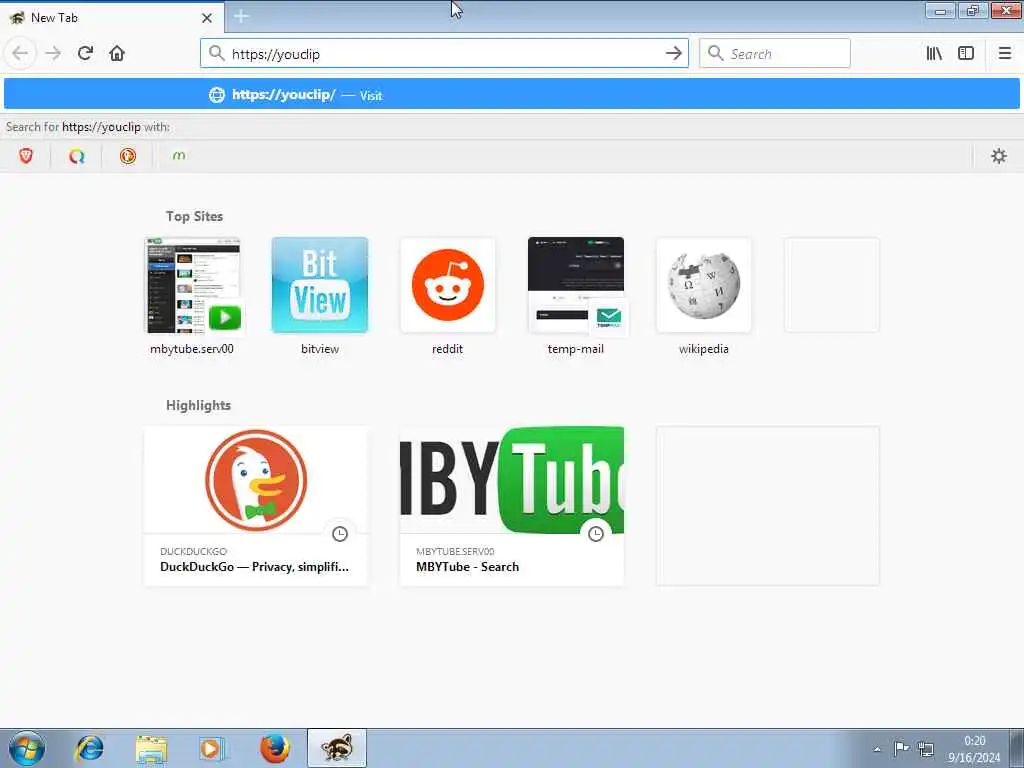Open the MBYTube - Search highlight card
1024x768 pixels.
[511, 506]
